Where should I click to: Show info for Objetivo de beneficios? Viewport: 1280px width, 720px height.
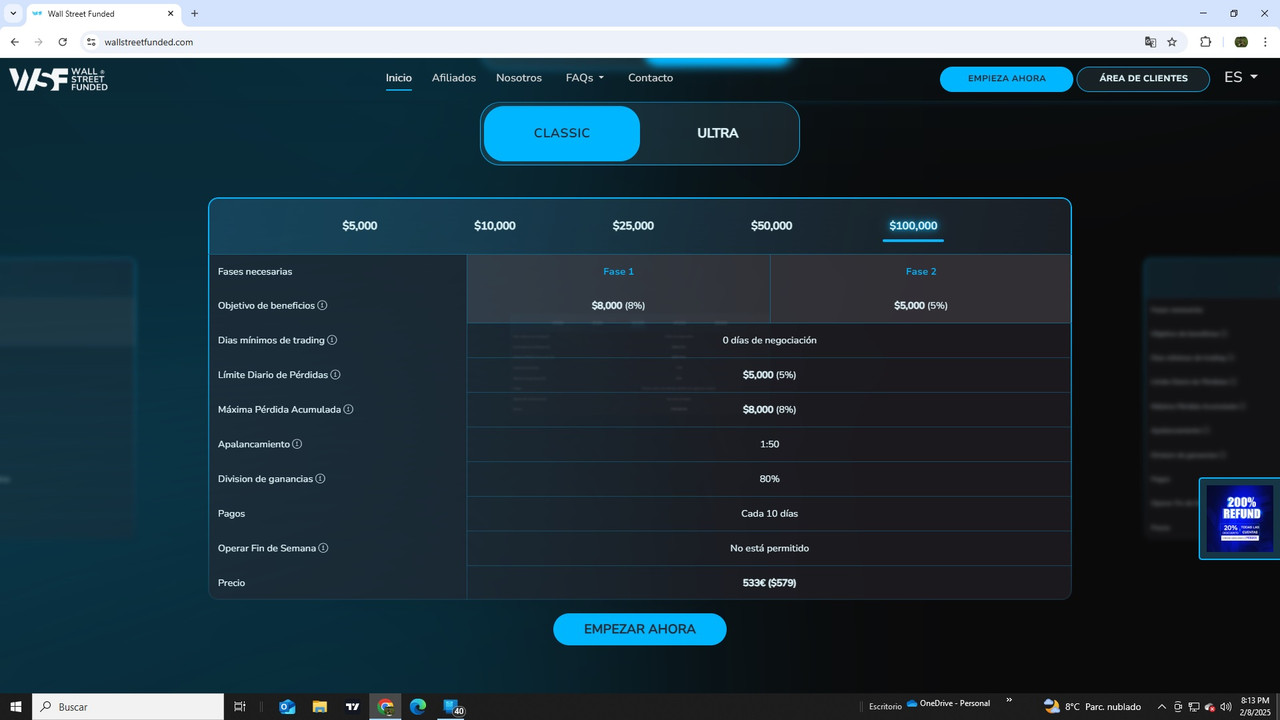tap(322, 306)
